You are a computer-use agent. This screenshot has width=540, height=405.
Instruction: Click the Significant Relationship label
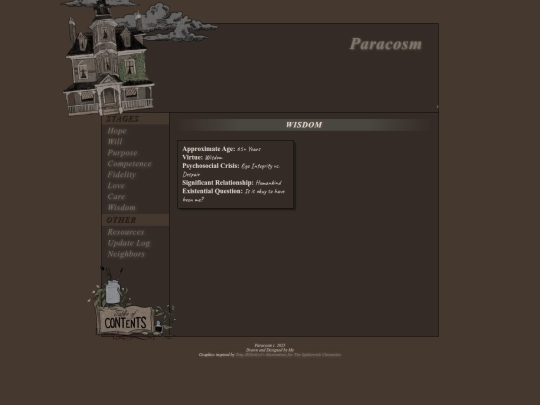218,183
